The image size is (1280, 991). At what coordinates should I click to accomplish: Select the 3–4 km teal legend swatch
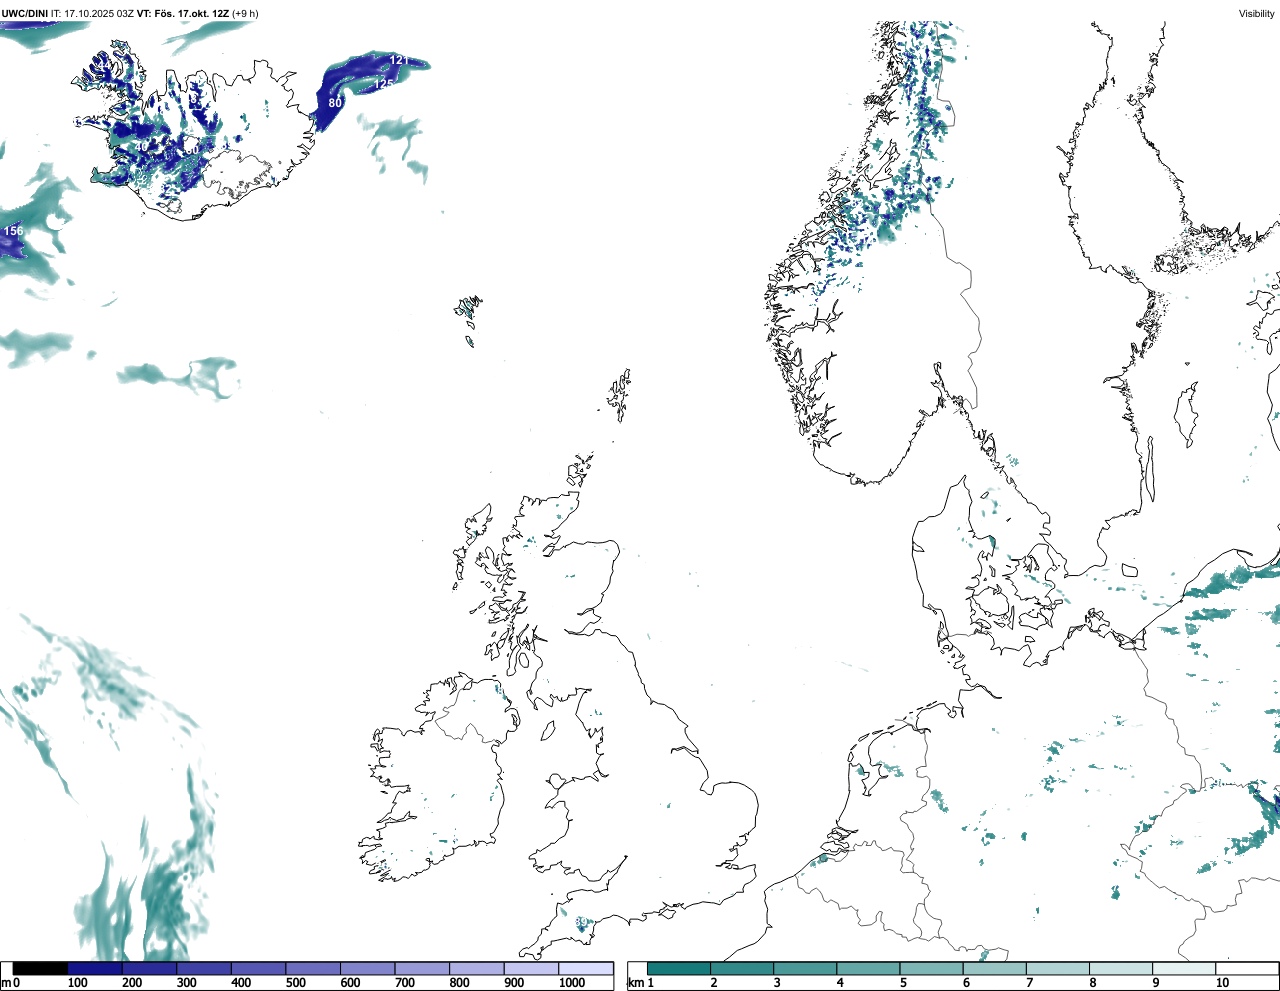(805, 969)
